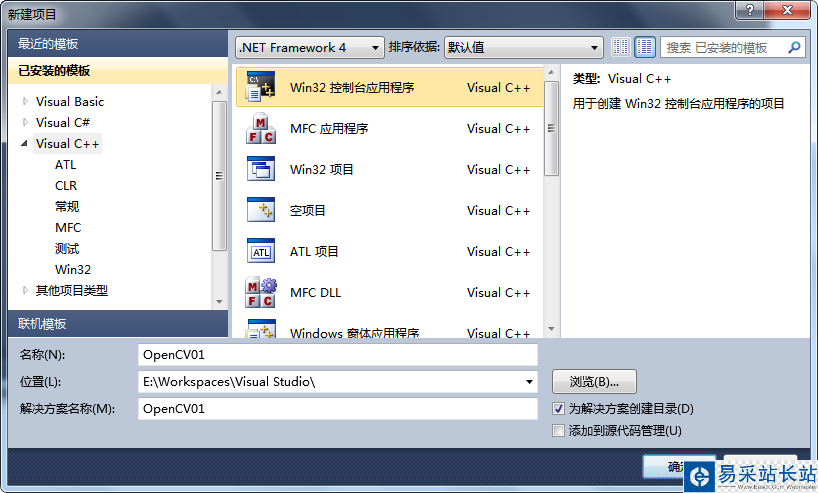Click template list scroll down arrow
Image resolution: width=818 pixels, height=493 pixels.
click(x=551, y=329)
